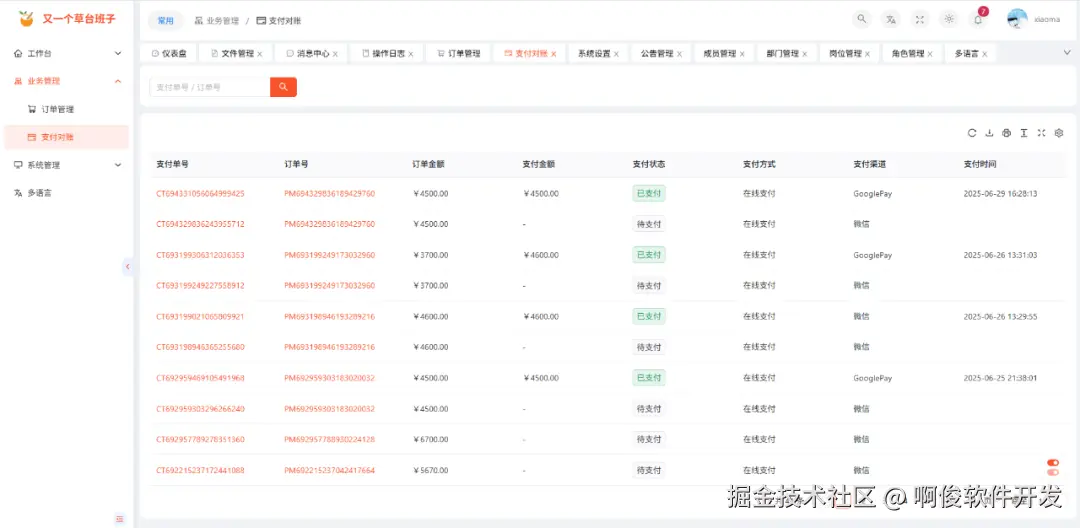Image resolution: width=1080 pixels, height=528 pixels.
Task: Open payment CT692215237172441088
Action: 200,470
